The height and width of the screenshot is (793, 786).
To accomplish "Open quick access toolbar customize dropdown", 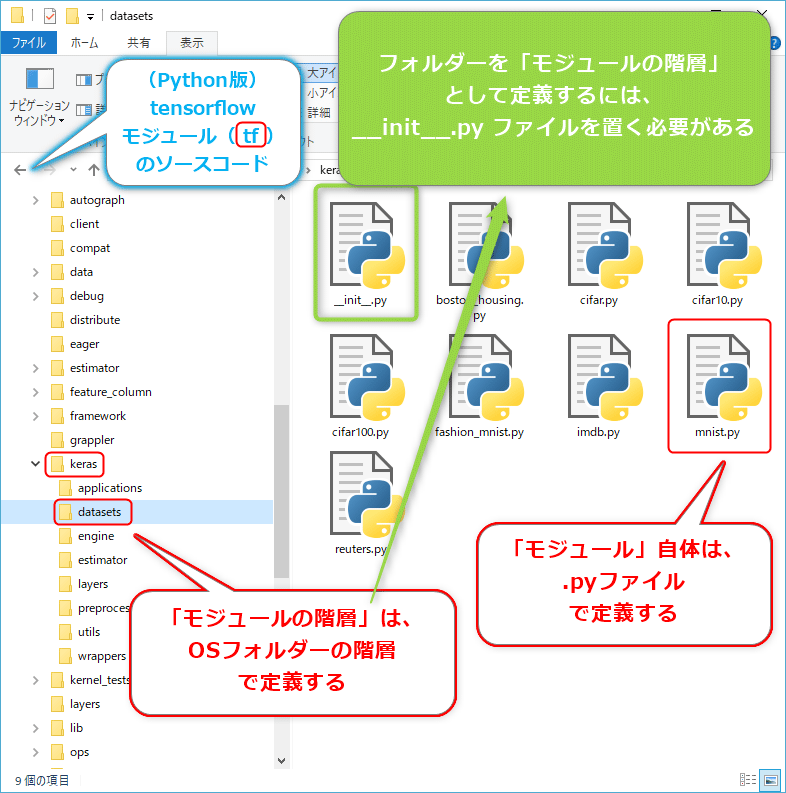I will click(90, 17).
